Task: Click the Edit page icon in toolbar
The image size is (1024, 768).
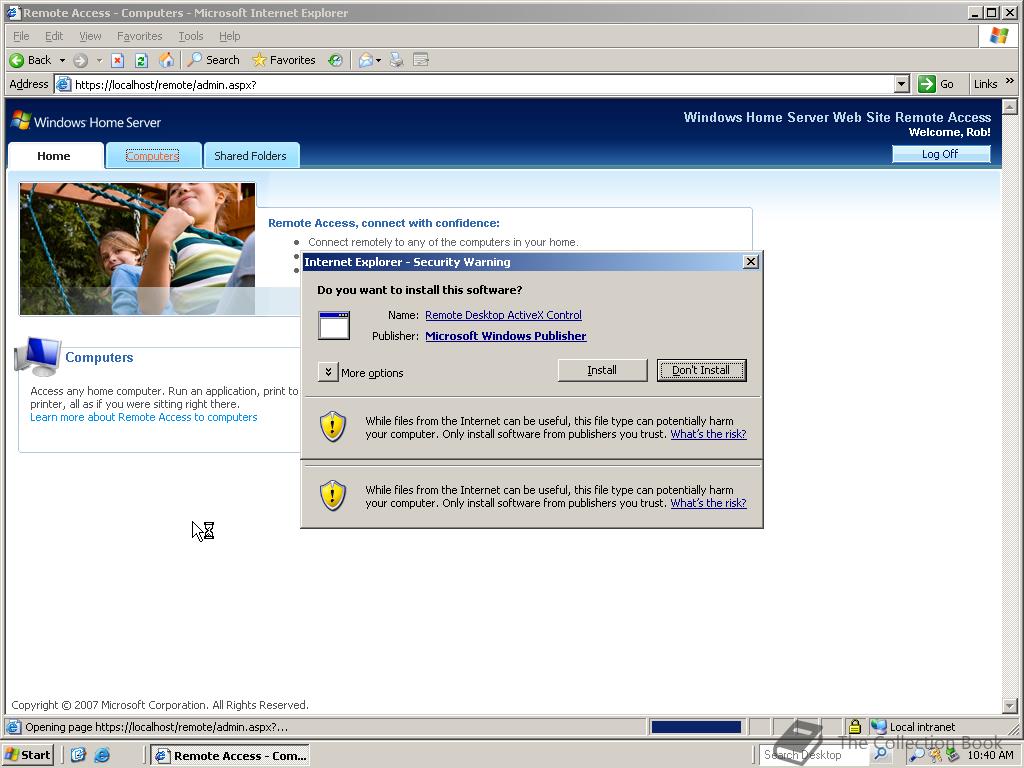Action: (x=421, y=60)
